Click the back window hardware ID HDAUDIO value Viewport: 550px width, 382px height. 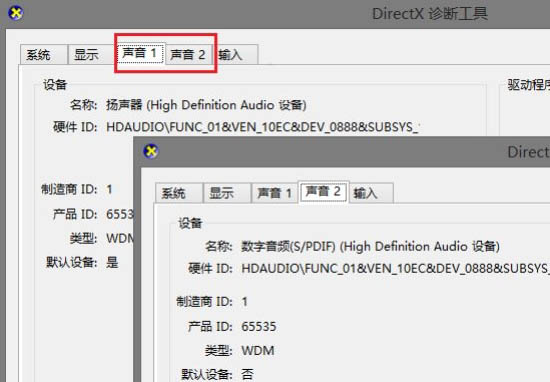[x=262, y=127]
